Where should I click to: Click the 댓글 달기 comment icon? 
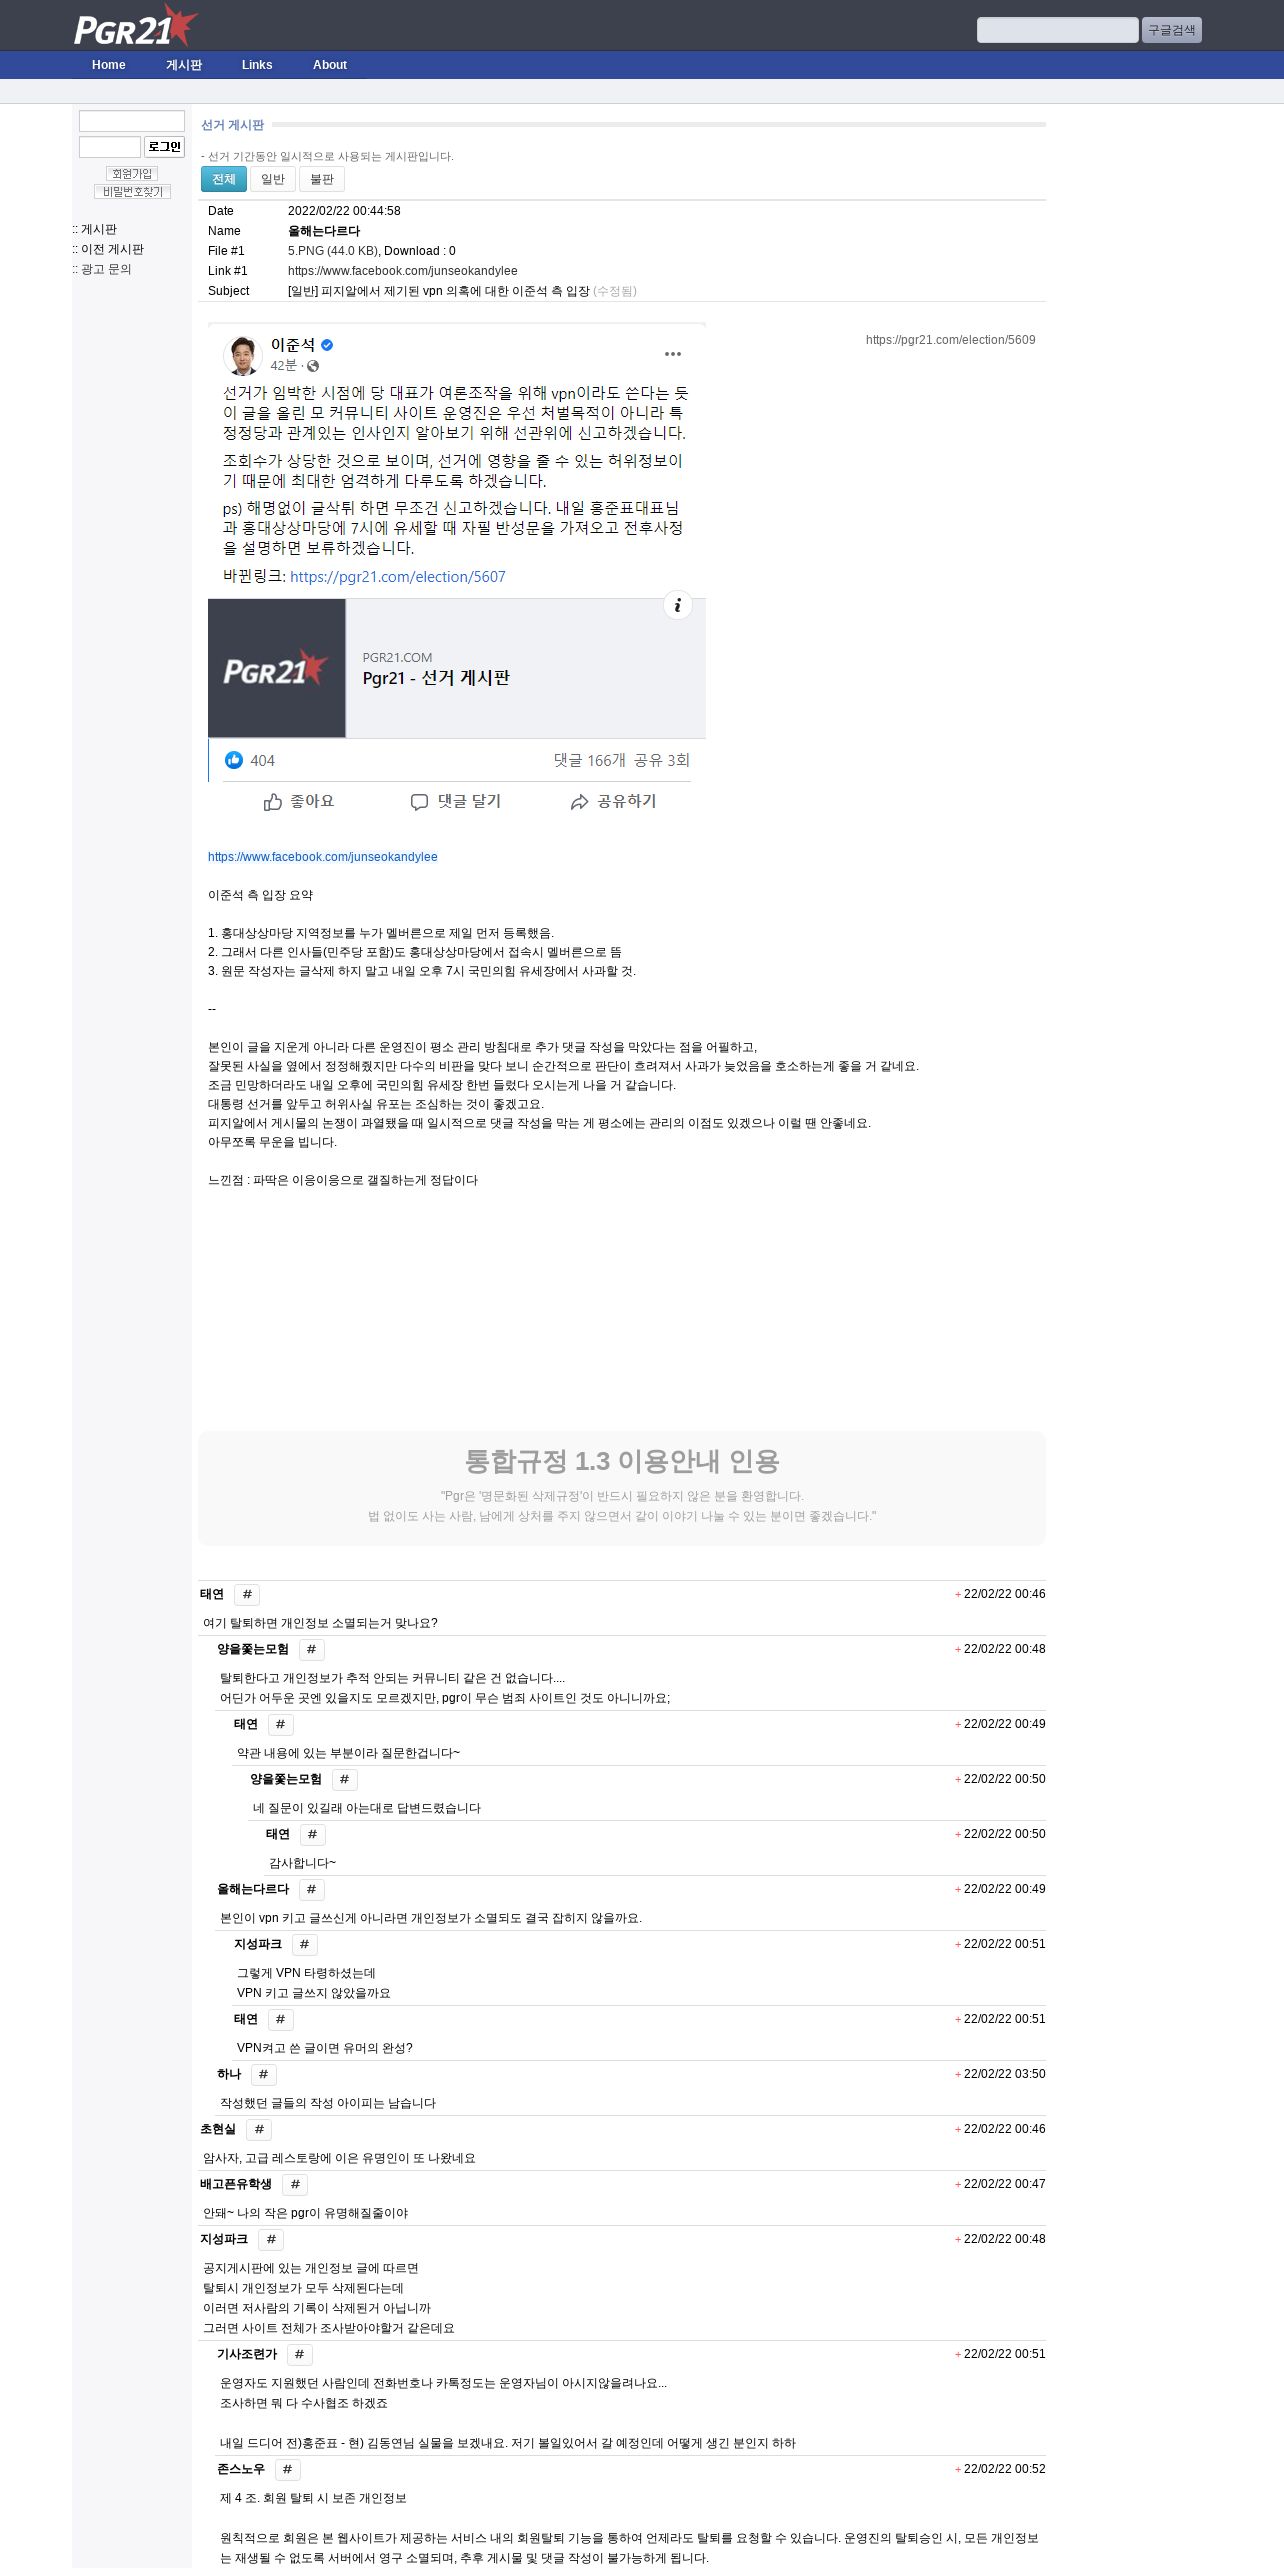pyautogui.click(x=420, y=802)
